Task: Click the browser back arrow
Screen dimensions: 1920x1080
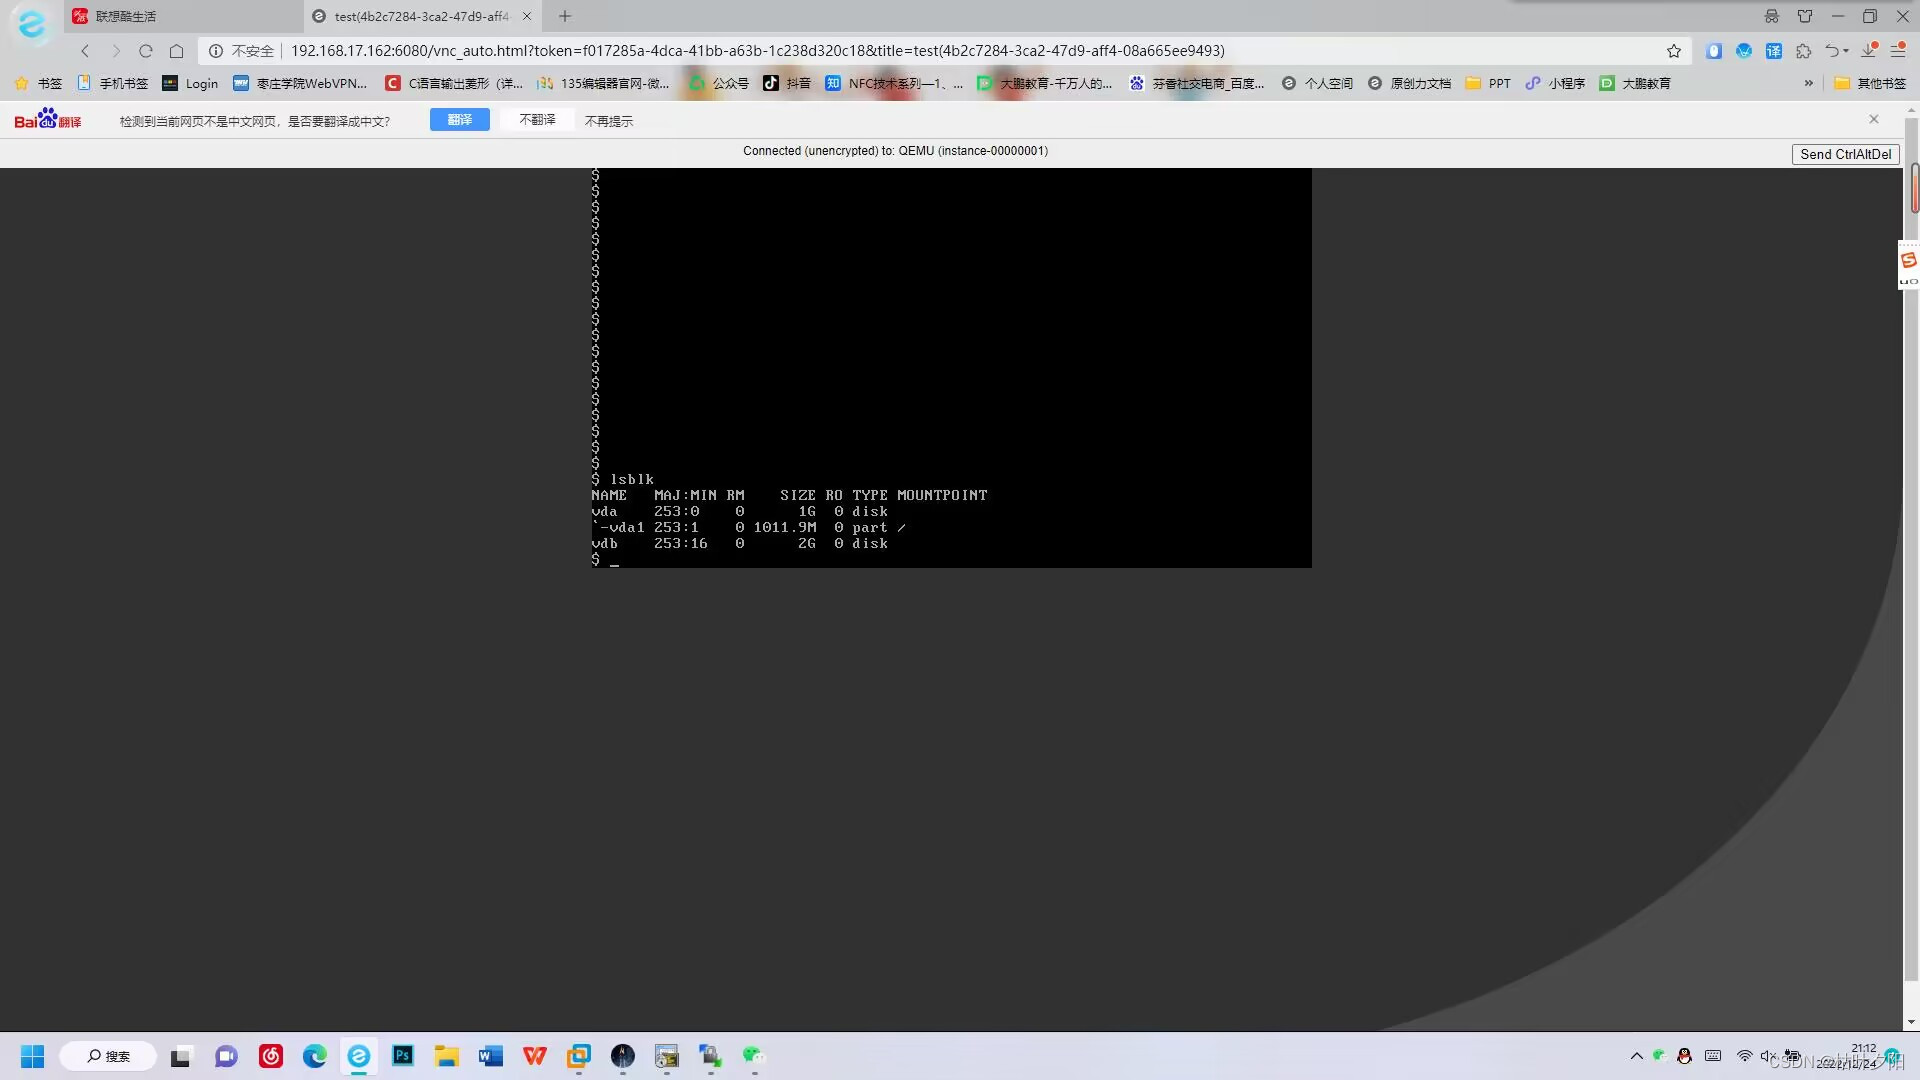Action: (x=85, y=51)
